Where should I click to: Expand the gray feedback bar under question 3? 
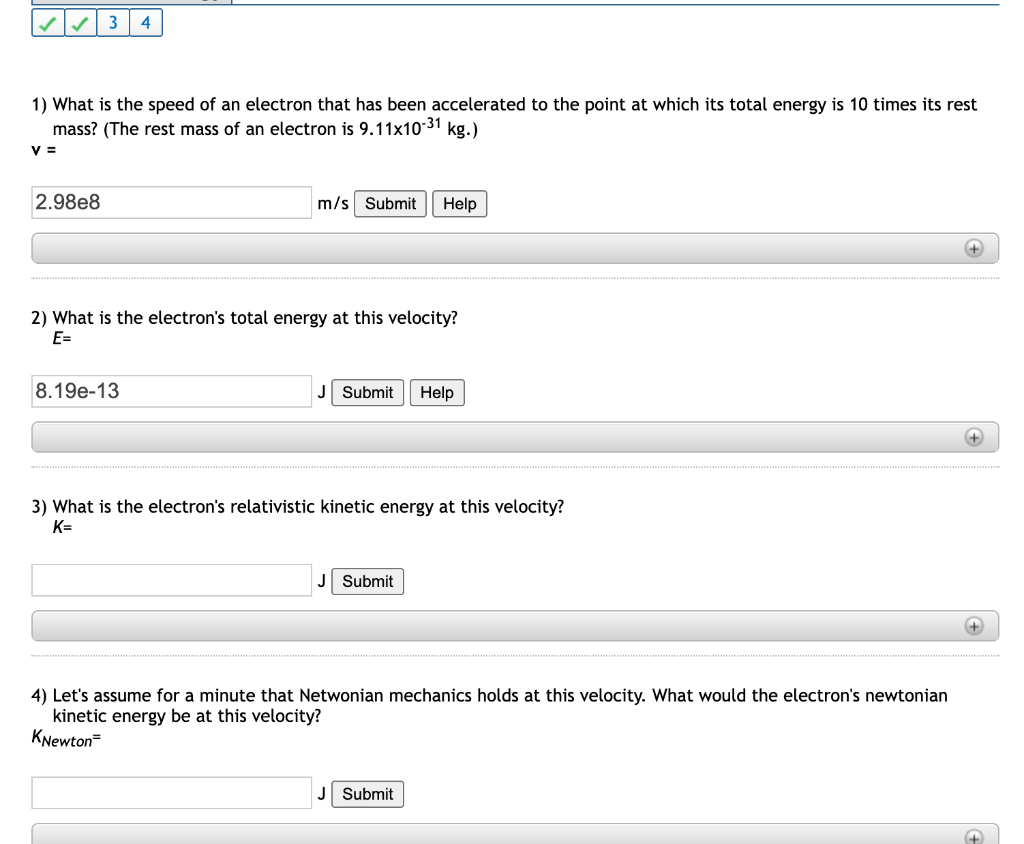pos(515,626)
